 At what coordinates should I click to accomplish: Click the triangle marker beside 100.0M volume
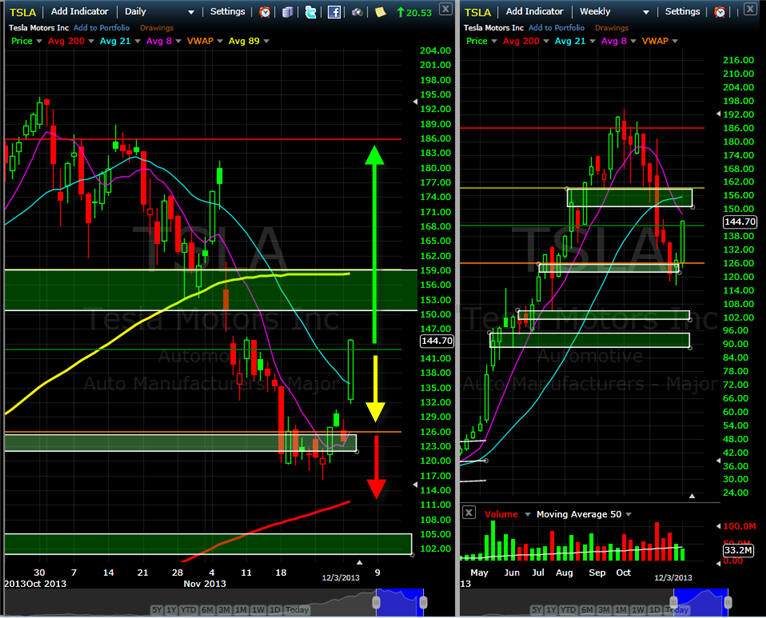click(718, 526)
